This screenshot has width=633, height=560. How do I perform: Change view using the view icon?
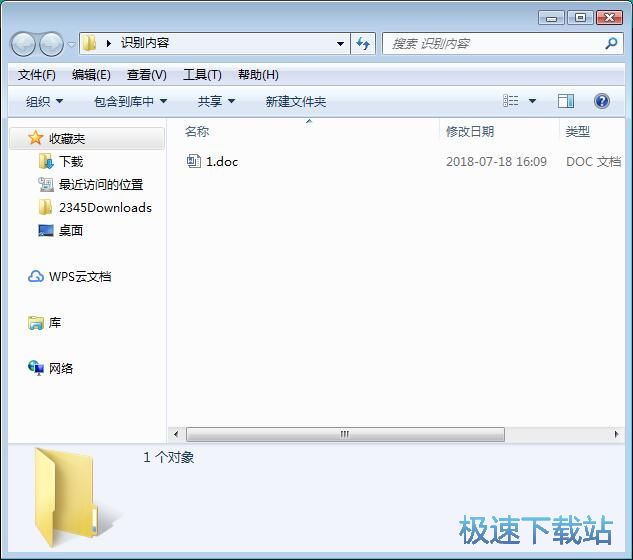(511, 101)
